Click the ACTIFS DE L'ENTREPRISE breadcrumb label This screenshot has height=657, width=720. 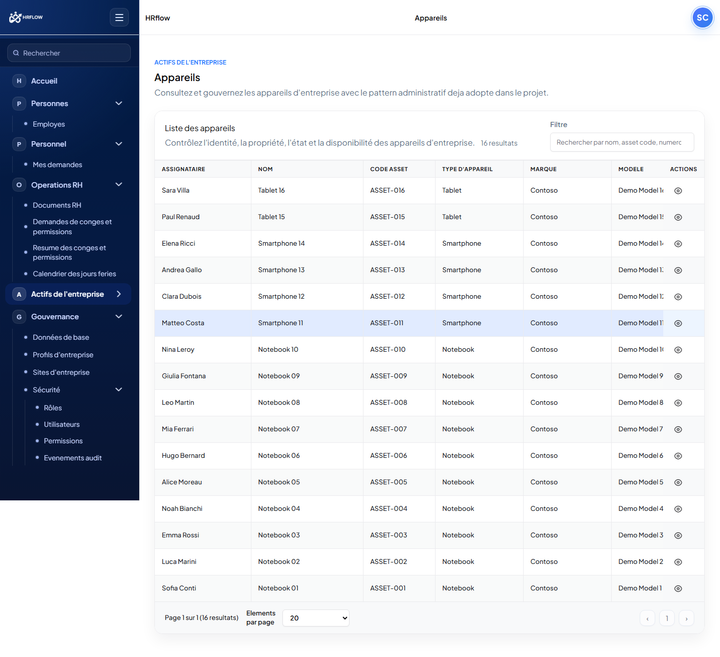190,62
